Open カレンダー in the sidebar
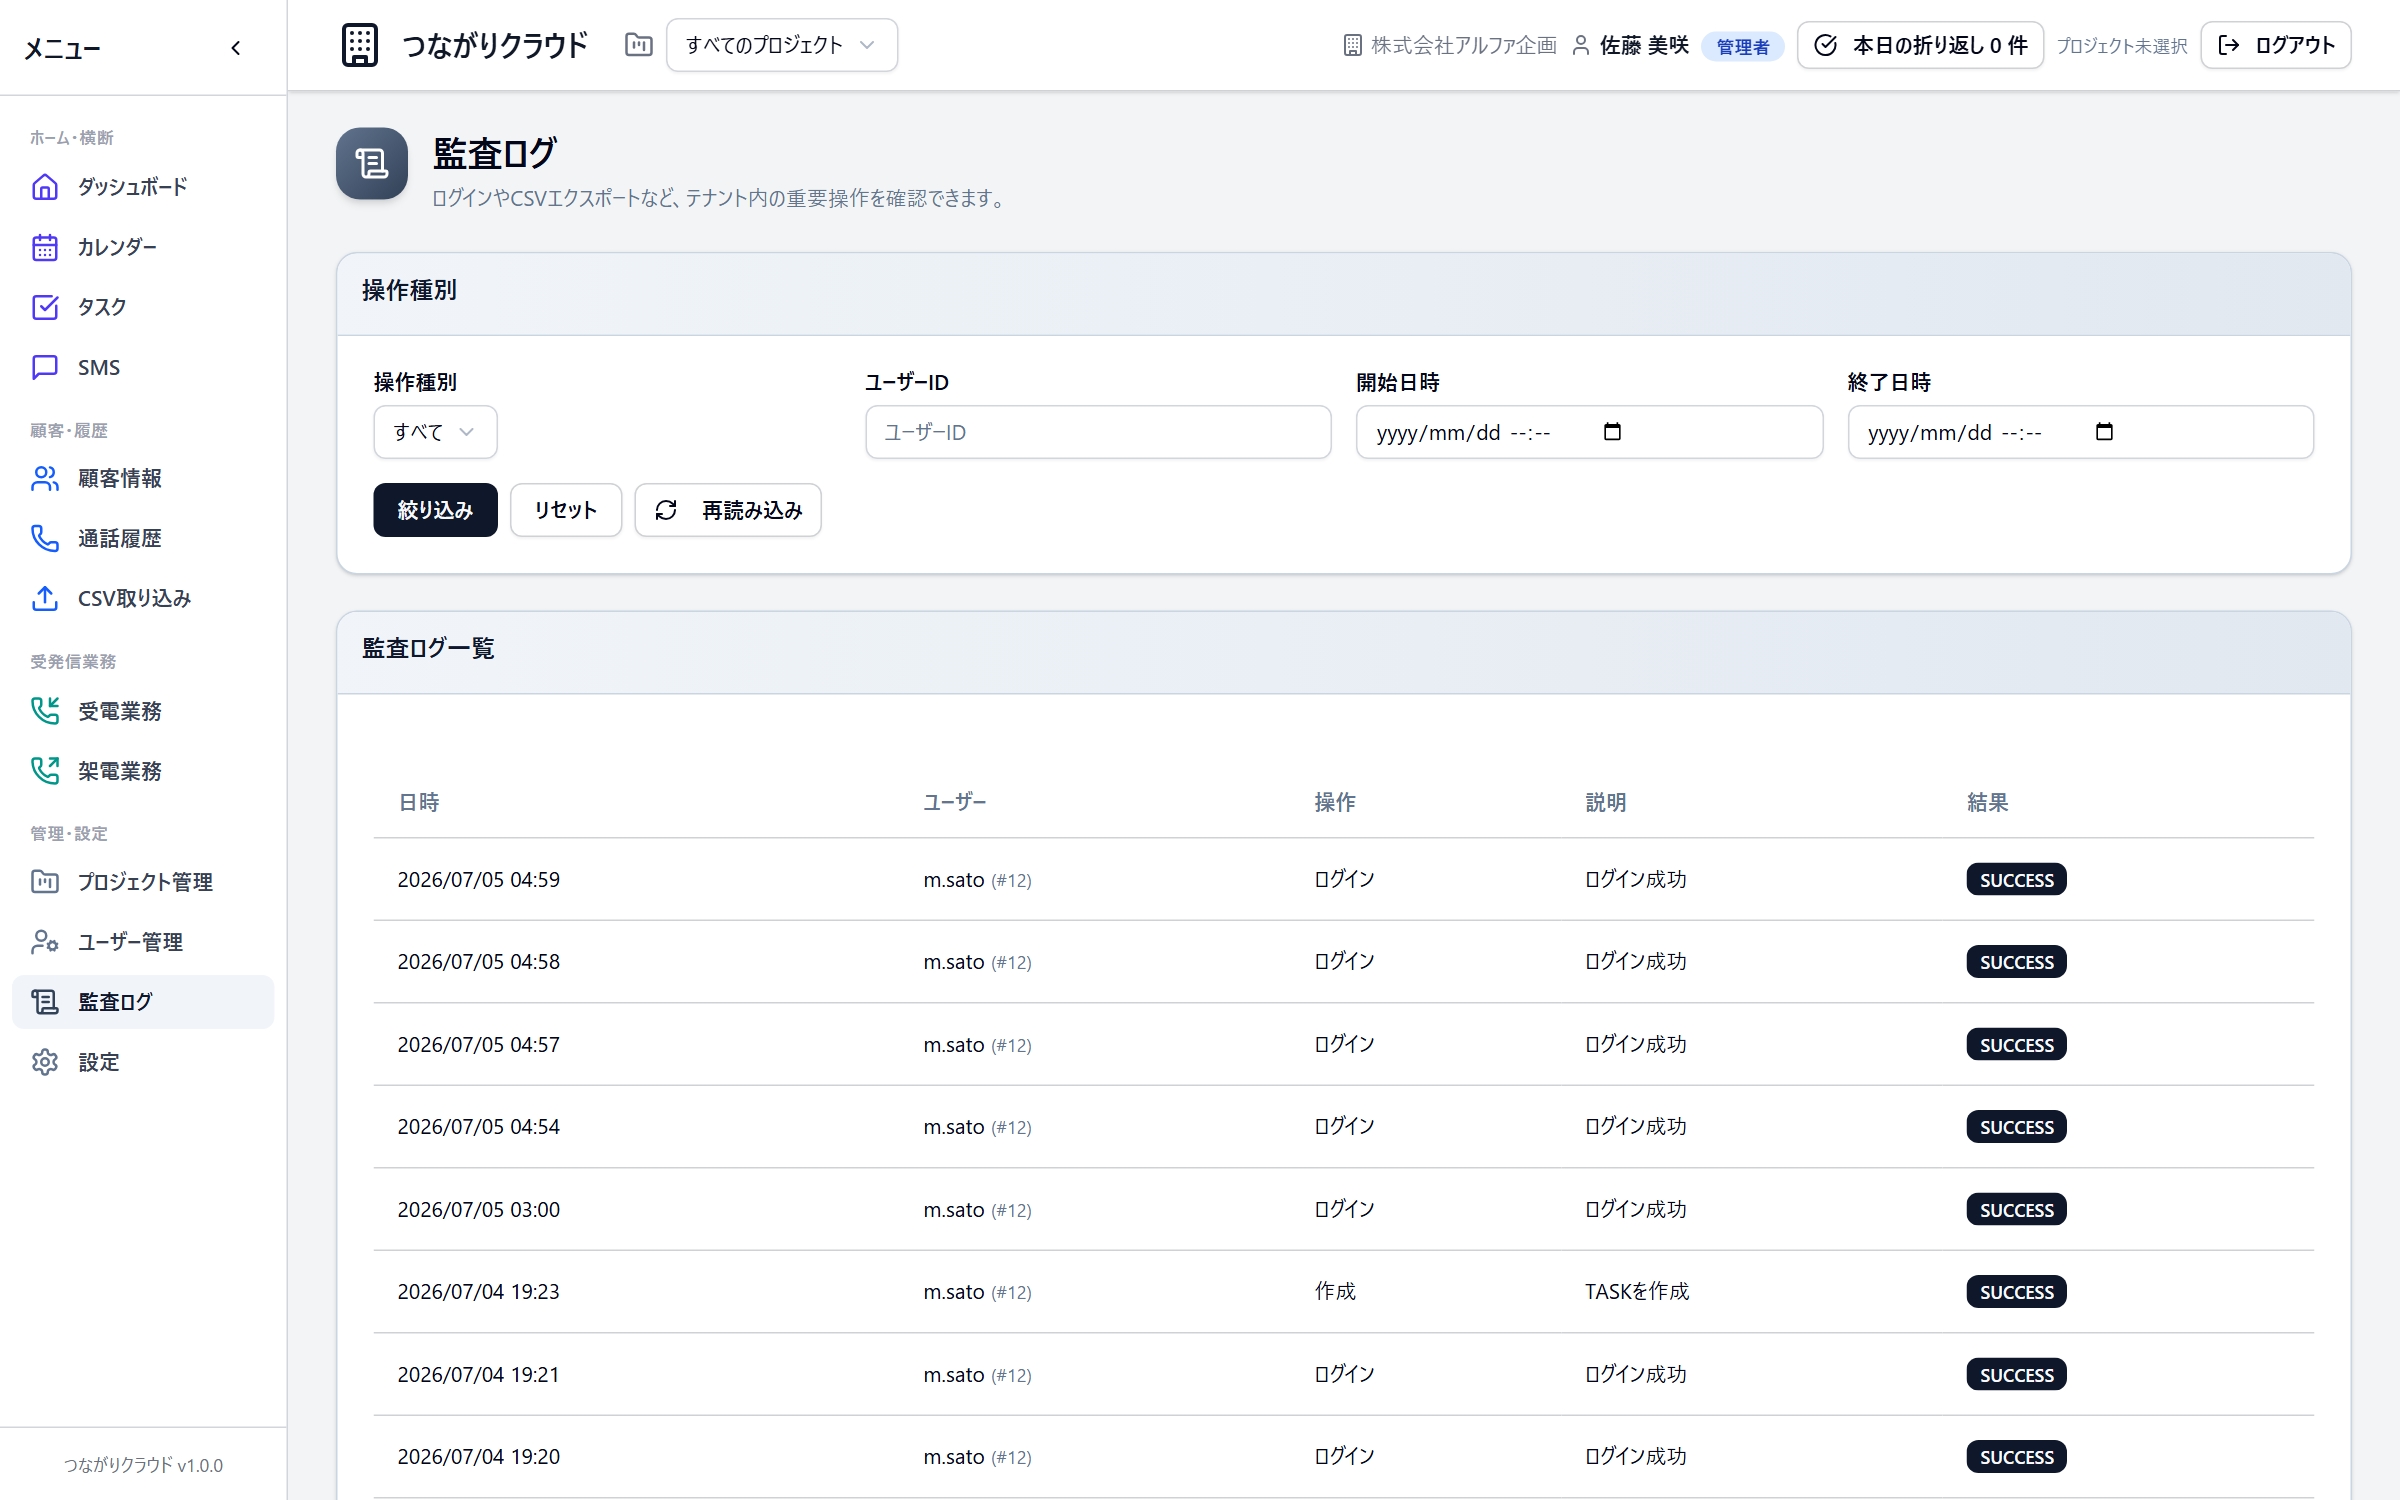 coord(143,247)
